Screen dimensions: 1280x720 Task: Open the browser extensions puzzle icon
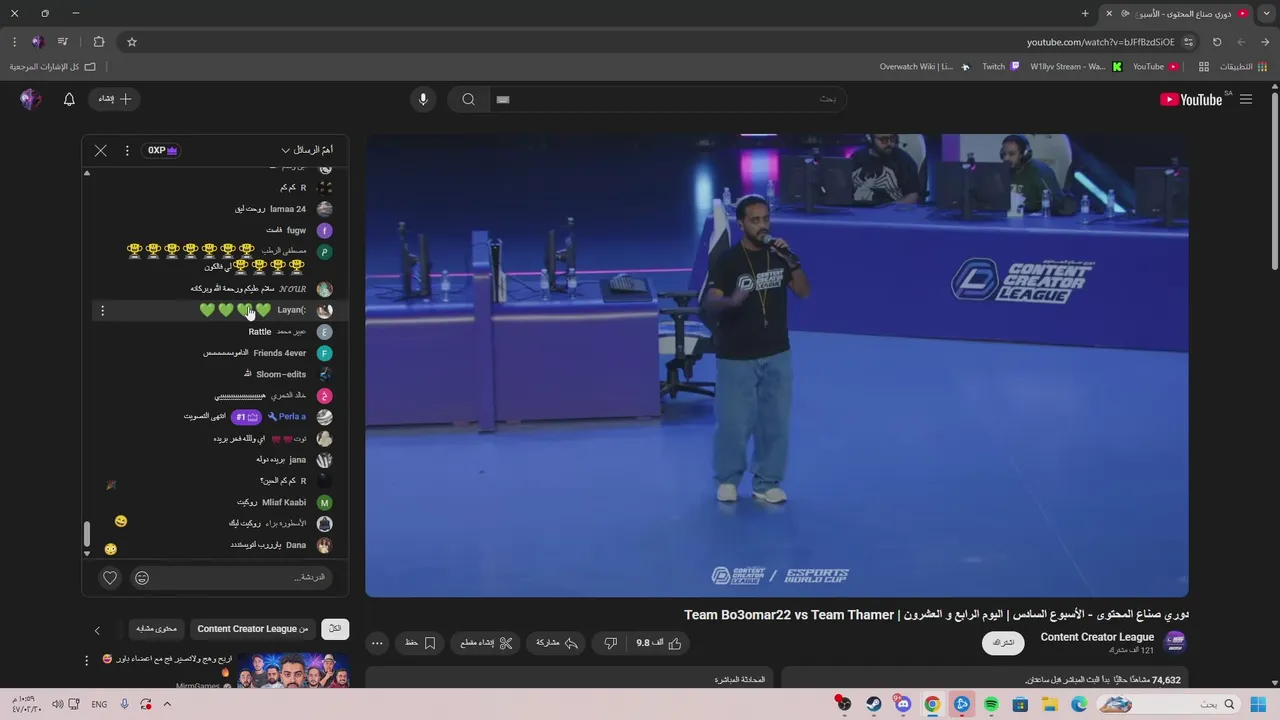coord(98,42)
